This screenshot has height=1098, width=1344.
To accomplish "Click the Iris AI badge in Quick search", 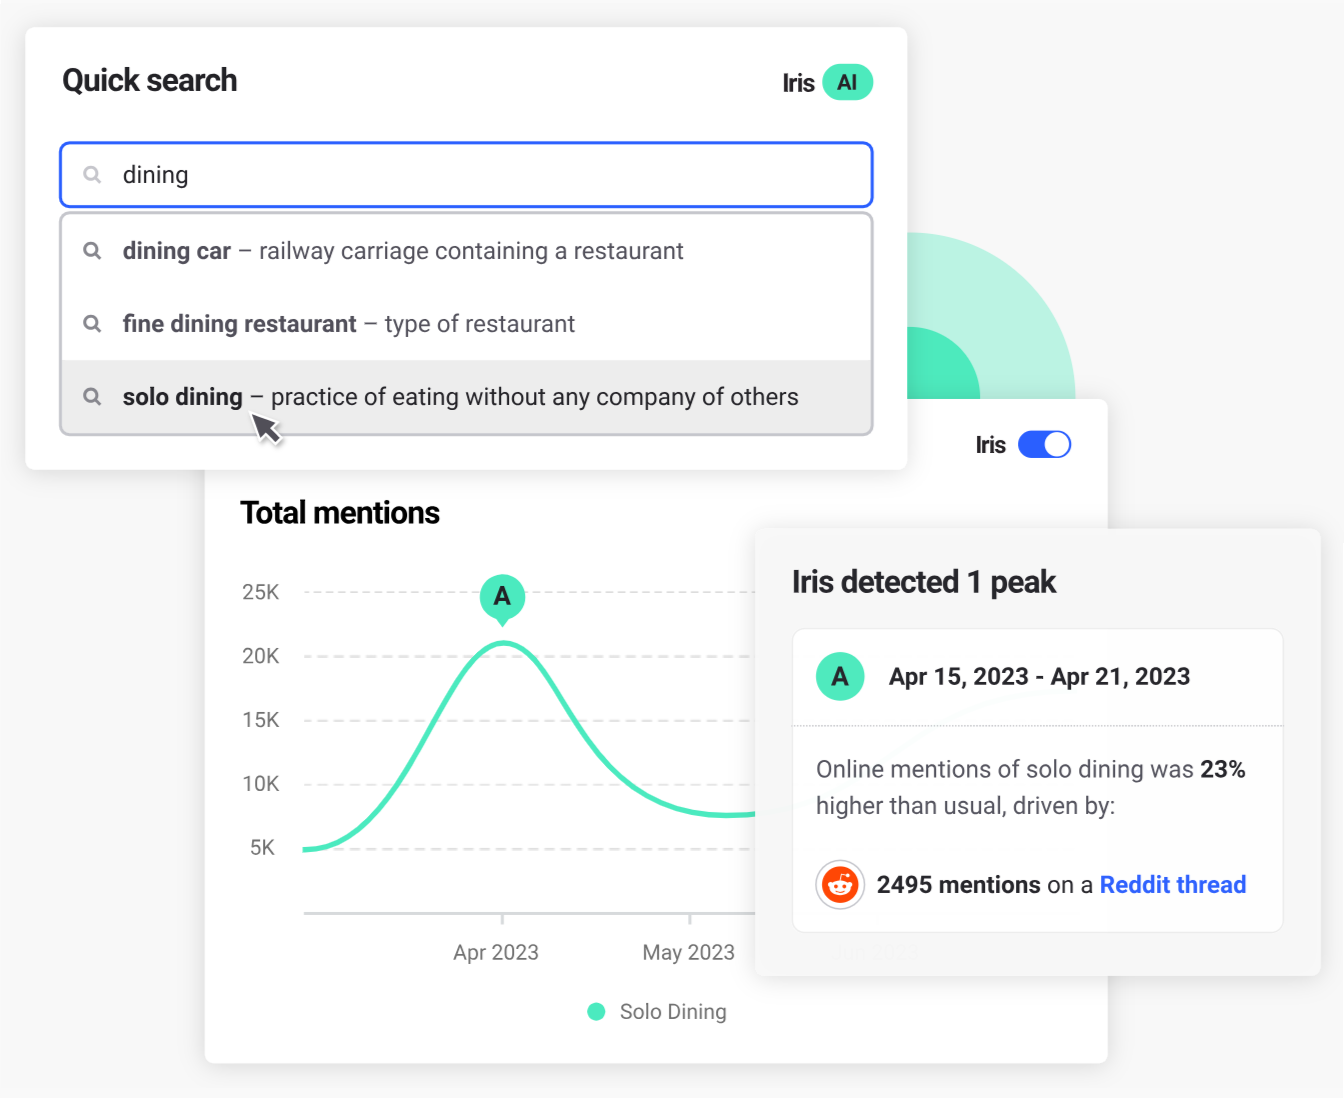I will pyautogui.click(x=847, y=82).
